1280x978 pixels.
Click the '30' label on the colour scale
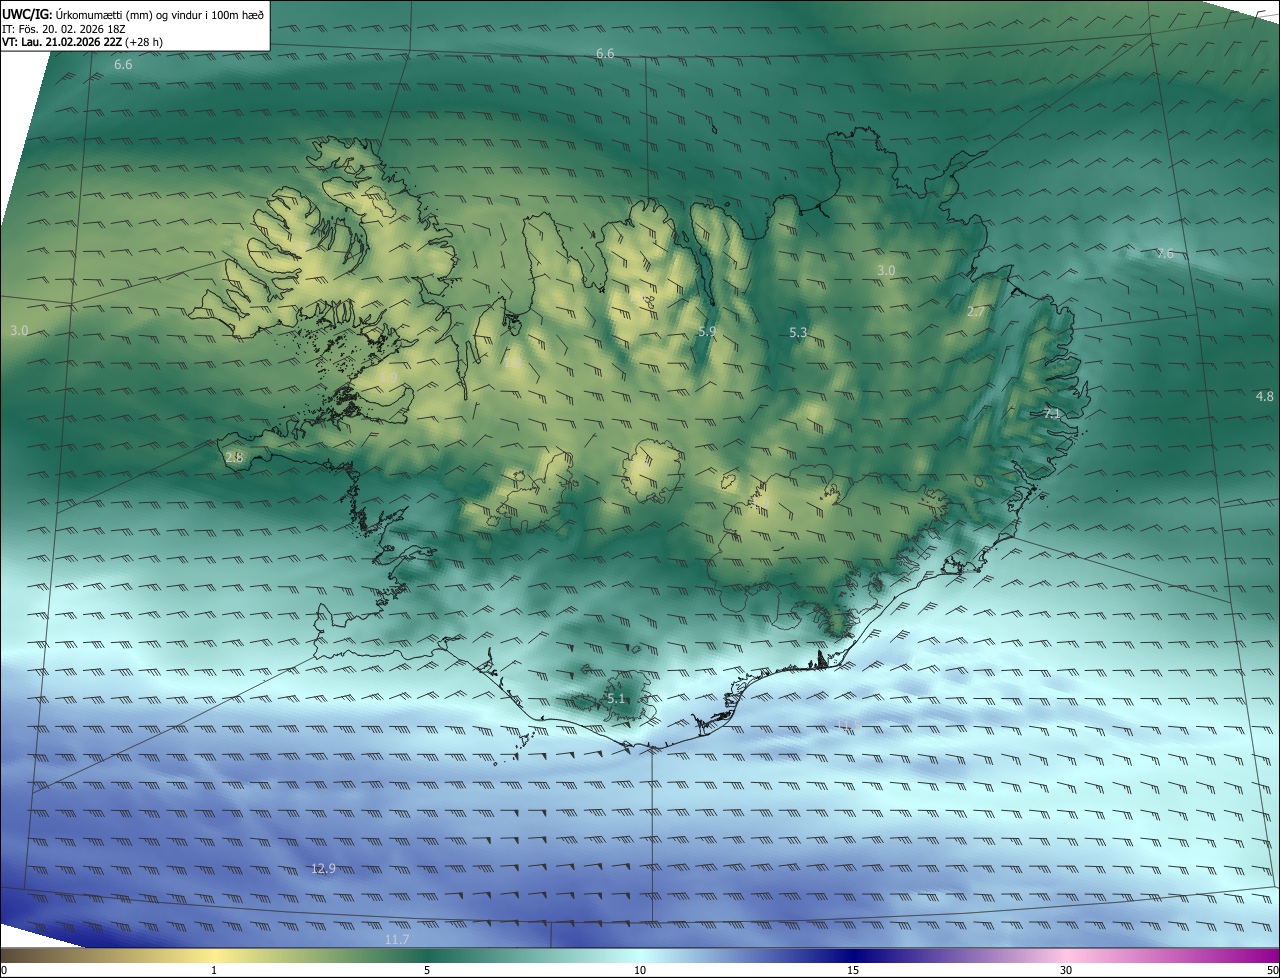pyautogui.click(x=1066, y=970)
